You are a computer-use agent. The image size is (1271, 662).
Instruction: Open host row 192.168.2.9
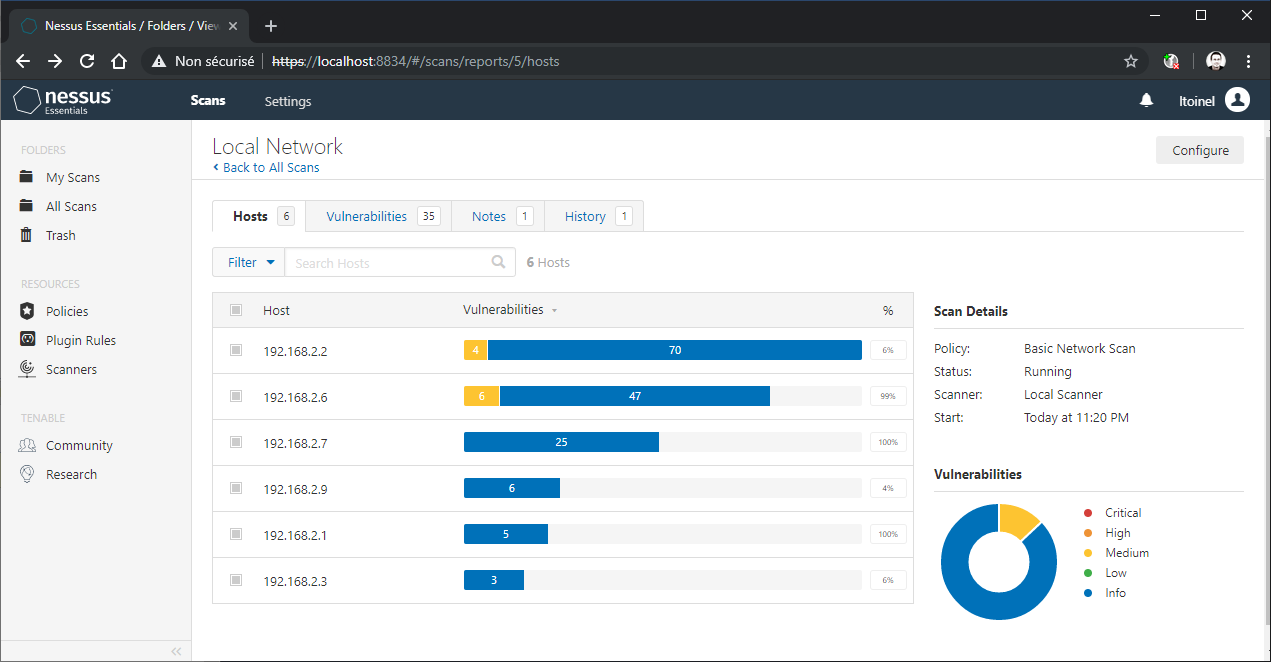(x=563, y=488)
